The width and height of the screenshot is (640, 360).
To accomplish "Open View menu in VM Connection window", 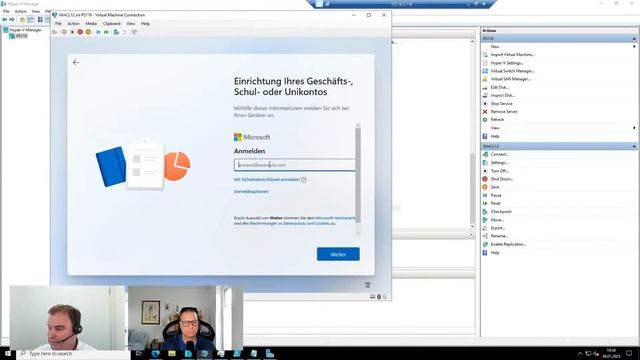I will 131,24.
